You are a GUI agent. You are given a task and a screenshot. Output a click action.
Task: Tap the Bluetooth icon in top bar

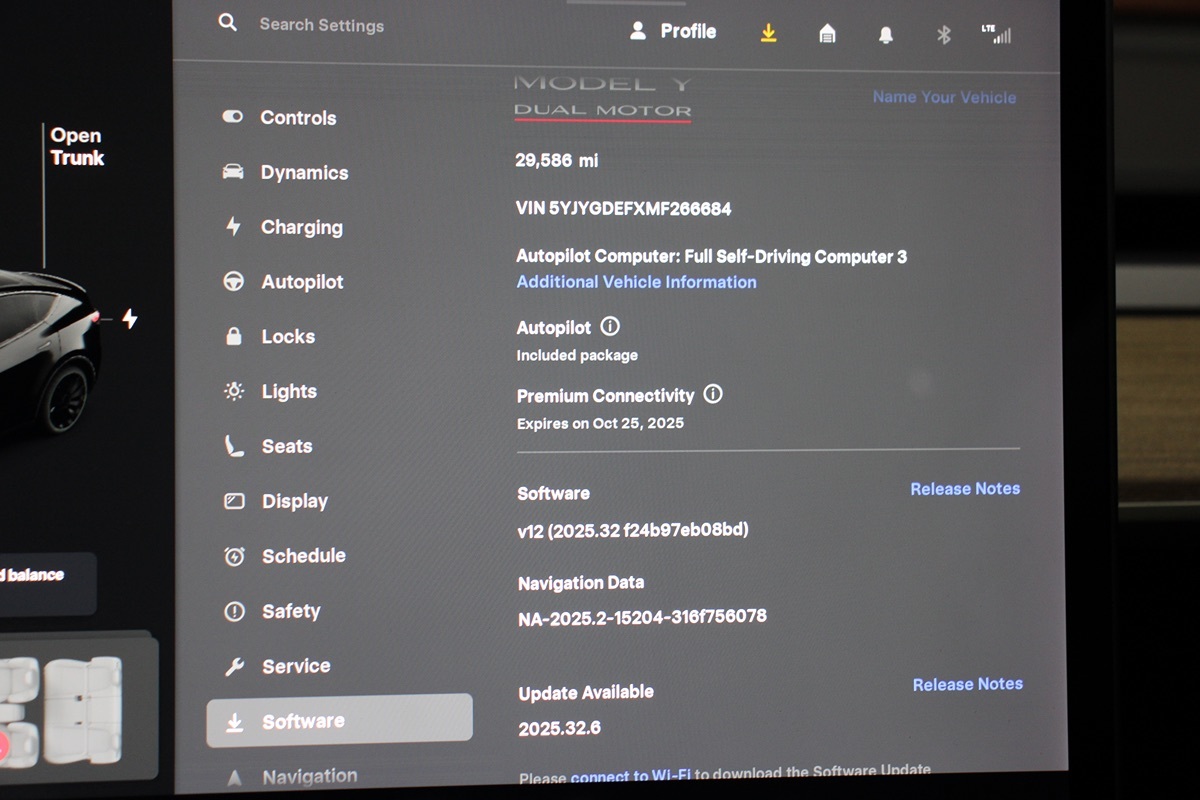click(943, 35)
